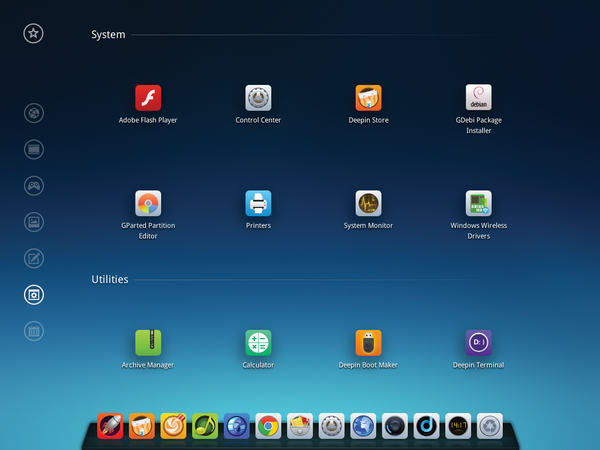This screenshot has height=450, width=600.
Task: Open the orange swirl app in the dock
Action: (x=173, y=426)
